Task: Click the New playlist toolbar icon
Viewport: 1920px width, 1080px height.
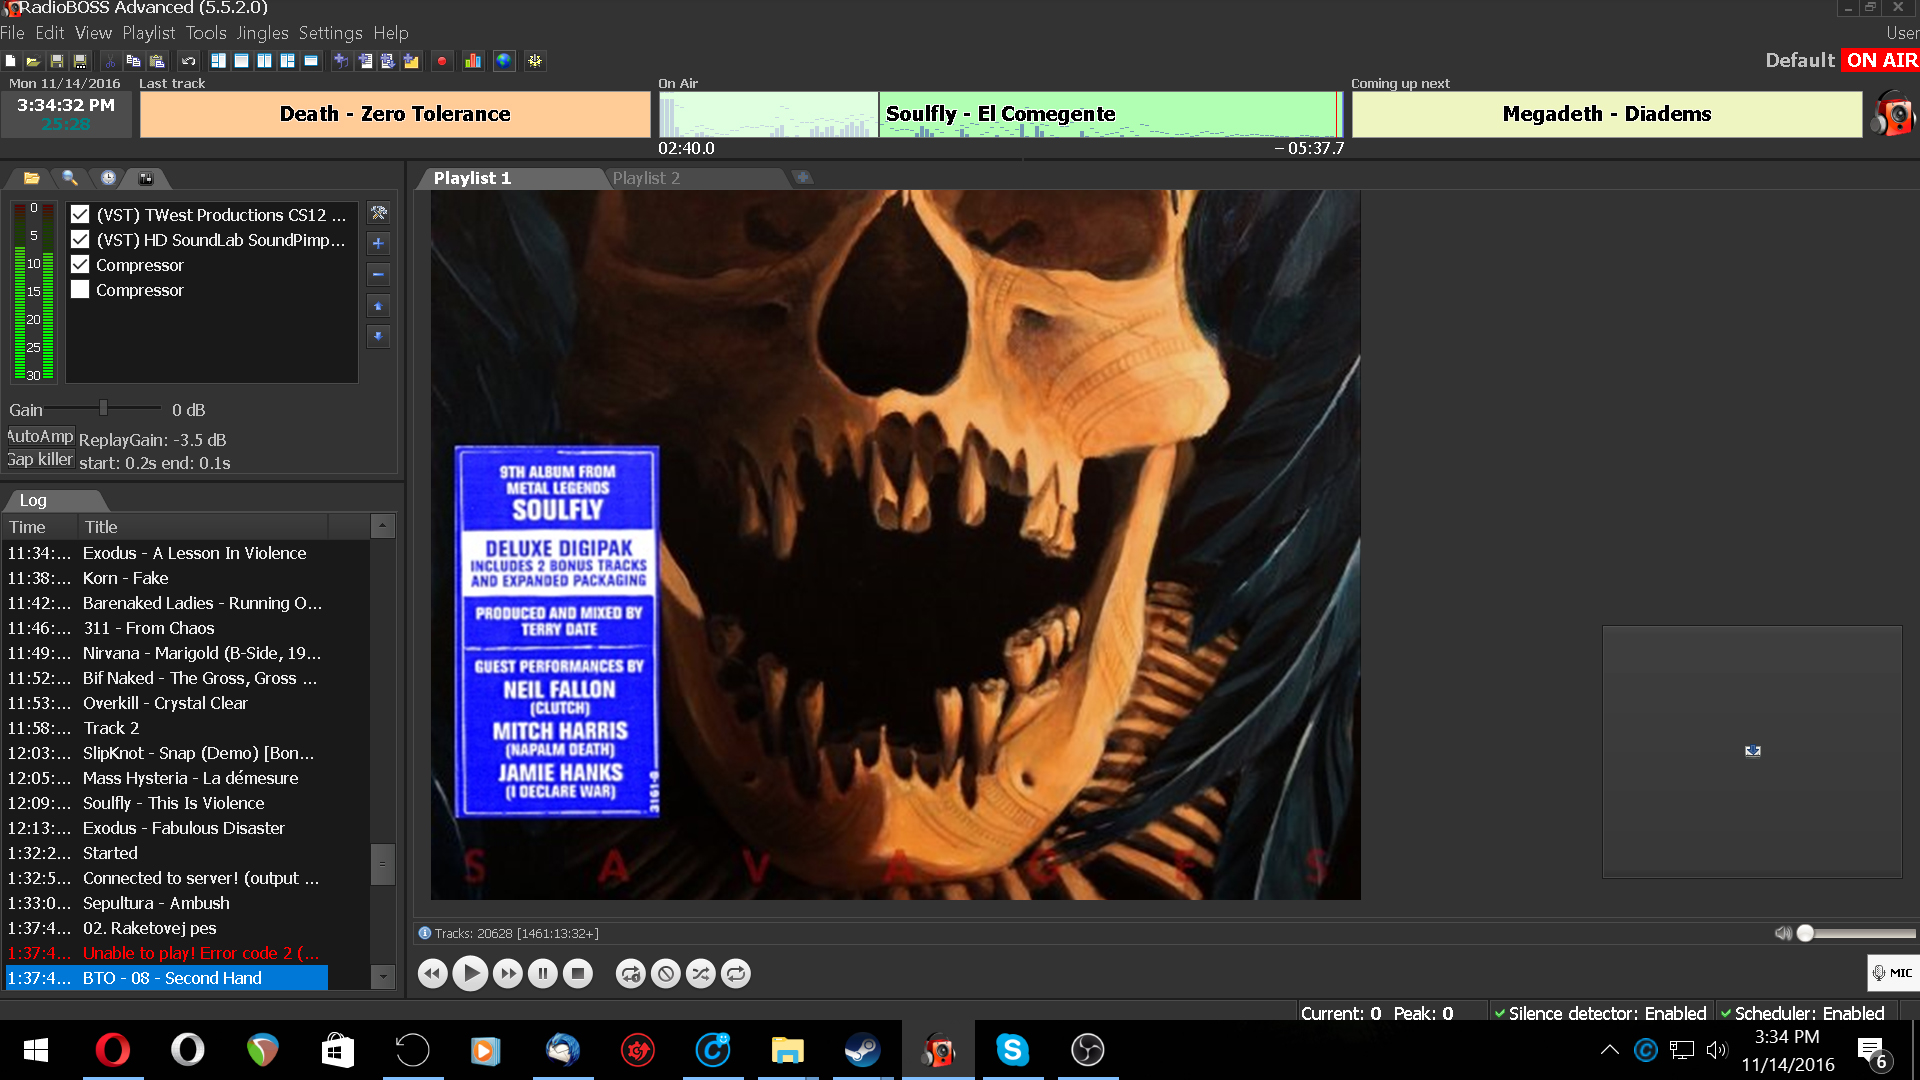Action: click(x=10, y=61)
